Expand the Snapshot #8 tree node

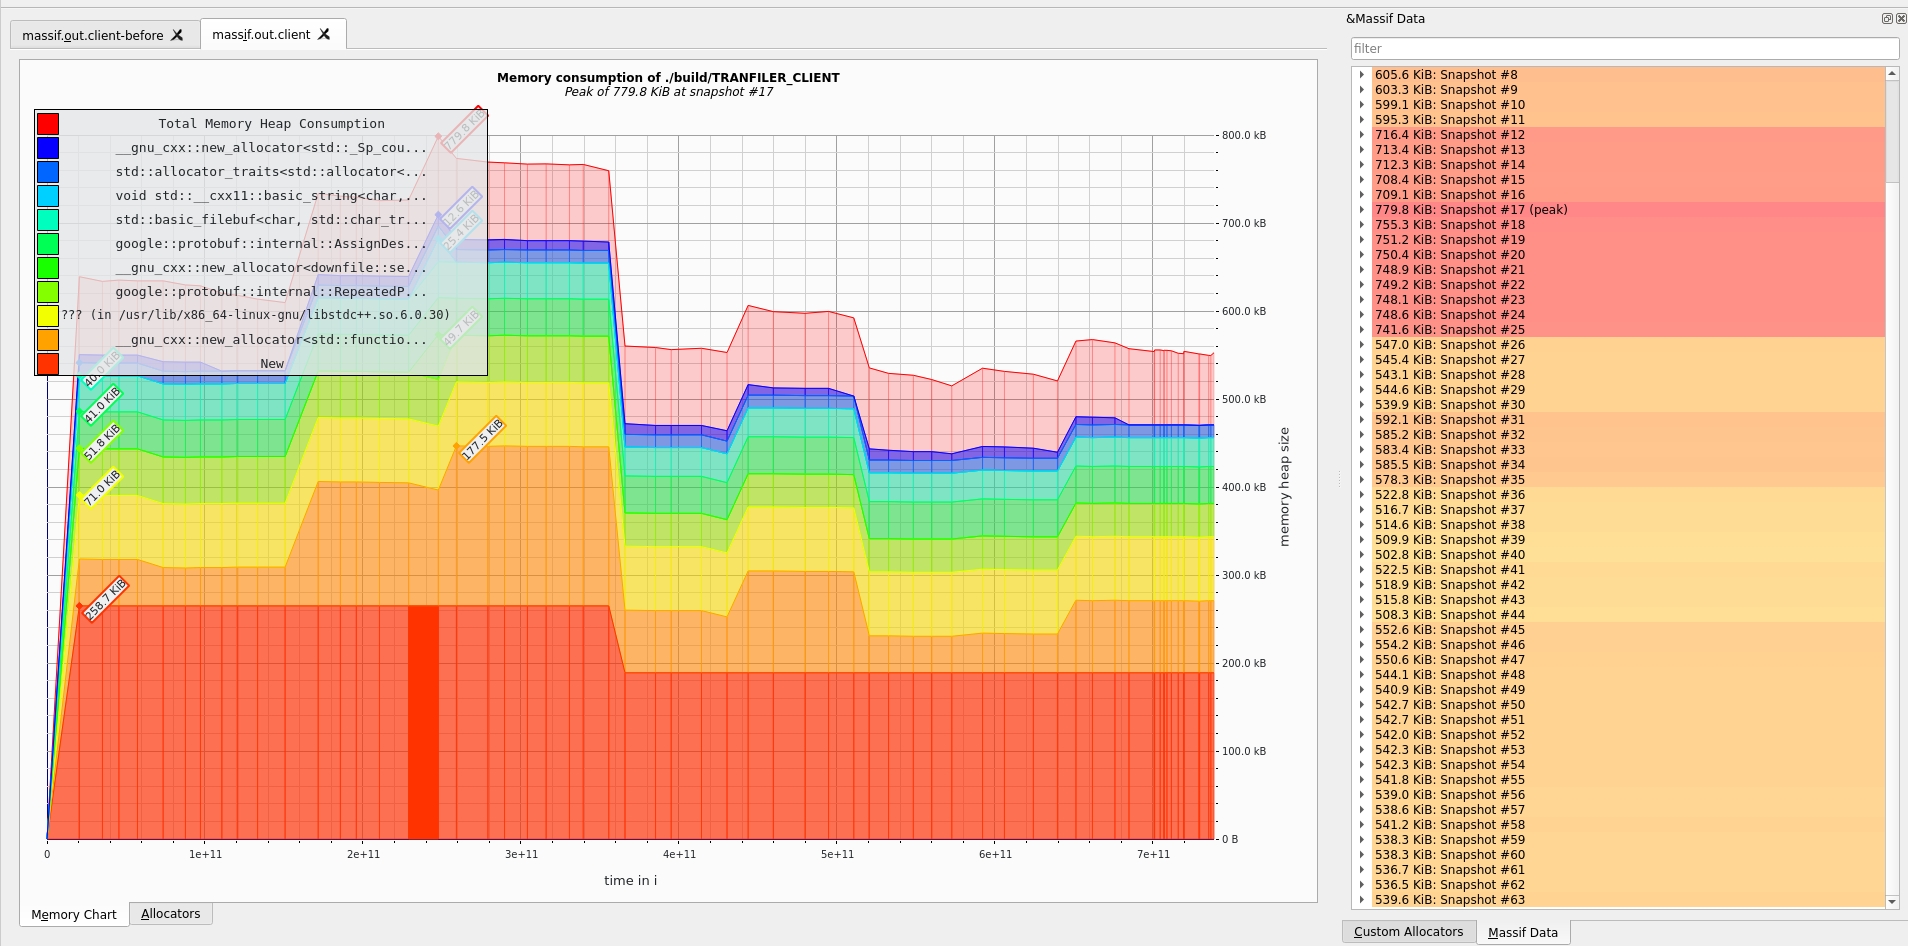1362,75
